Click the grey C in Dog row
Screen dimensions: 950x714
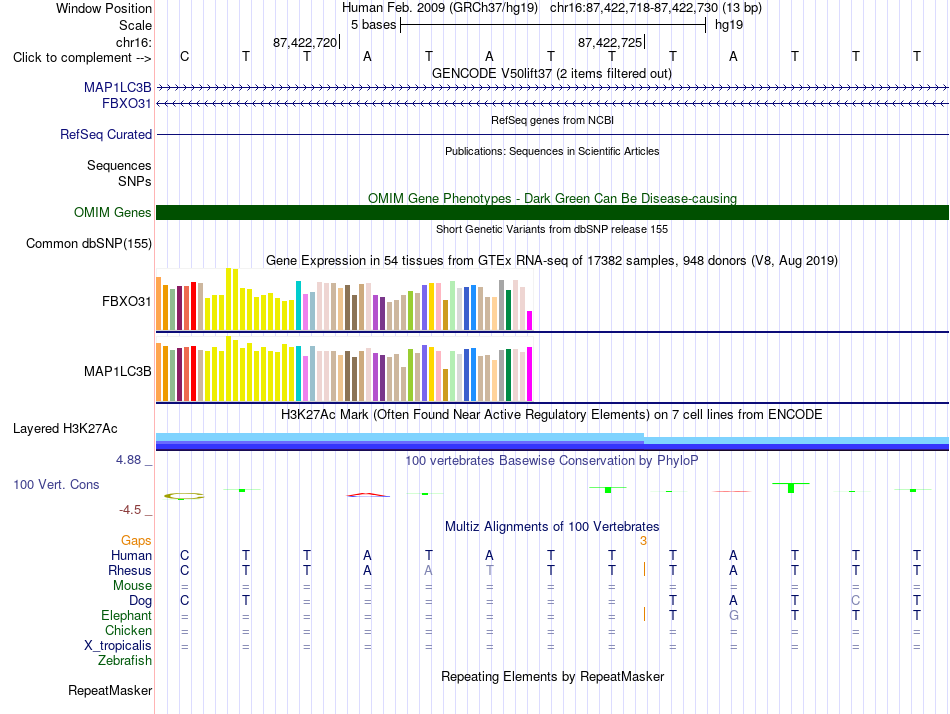855,600
